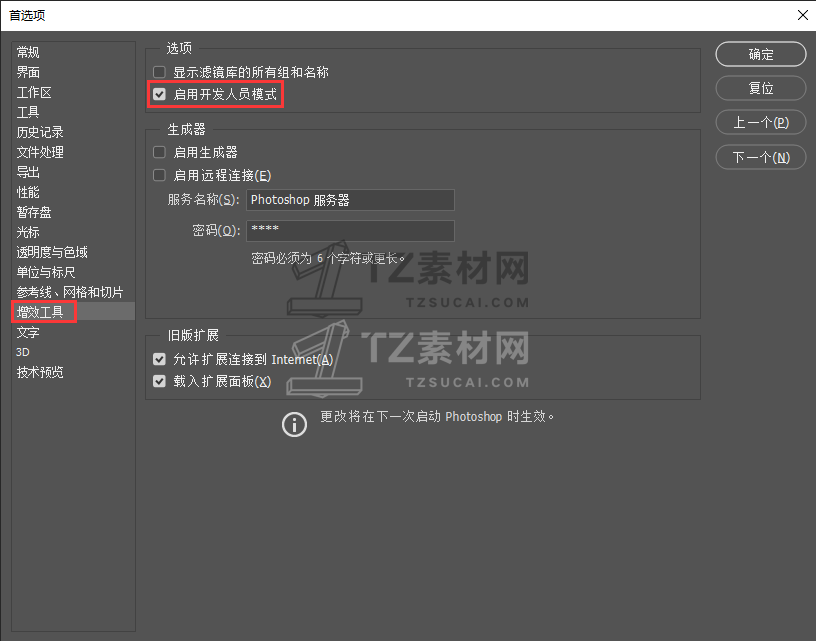
Task: Close the 首选项 dialog
Action: pos(803,15)
